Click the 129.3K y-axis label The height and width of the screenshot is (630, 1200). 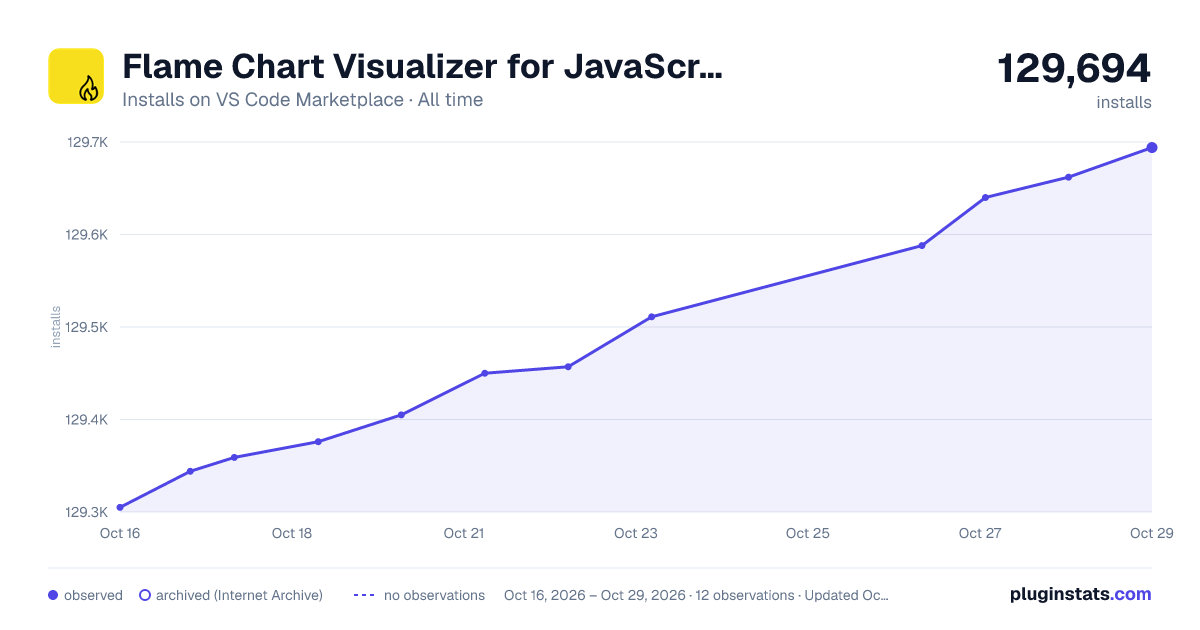click(x=87, y=512)
